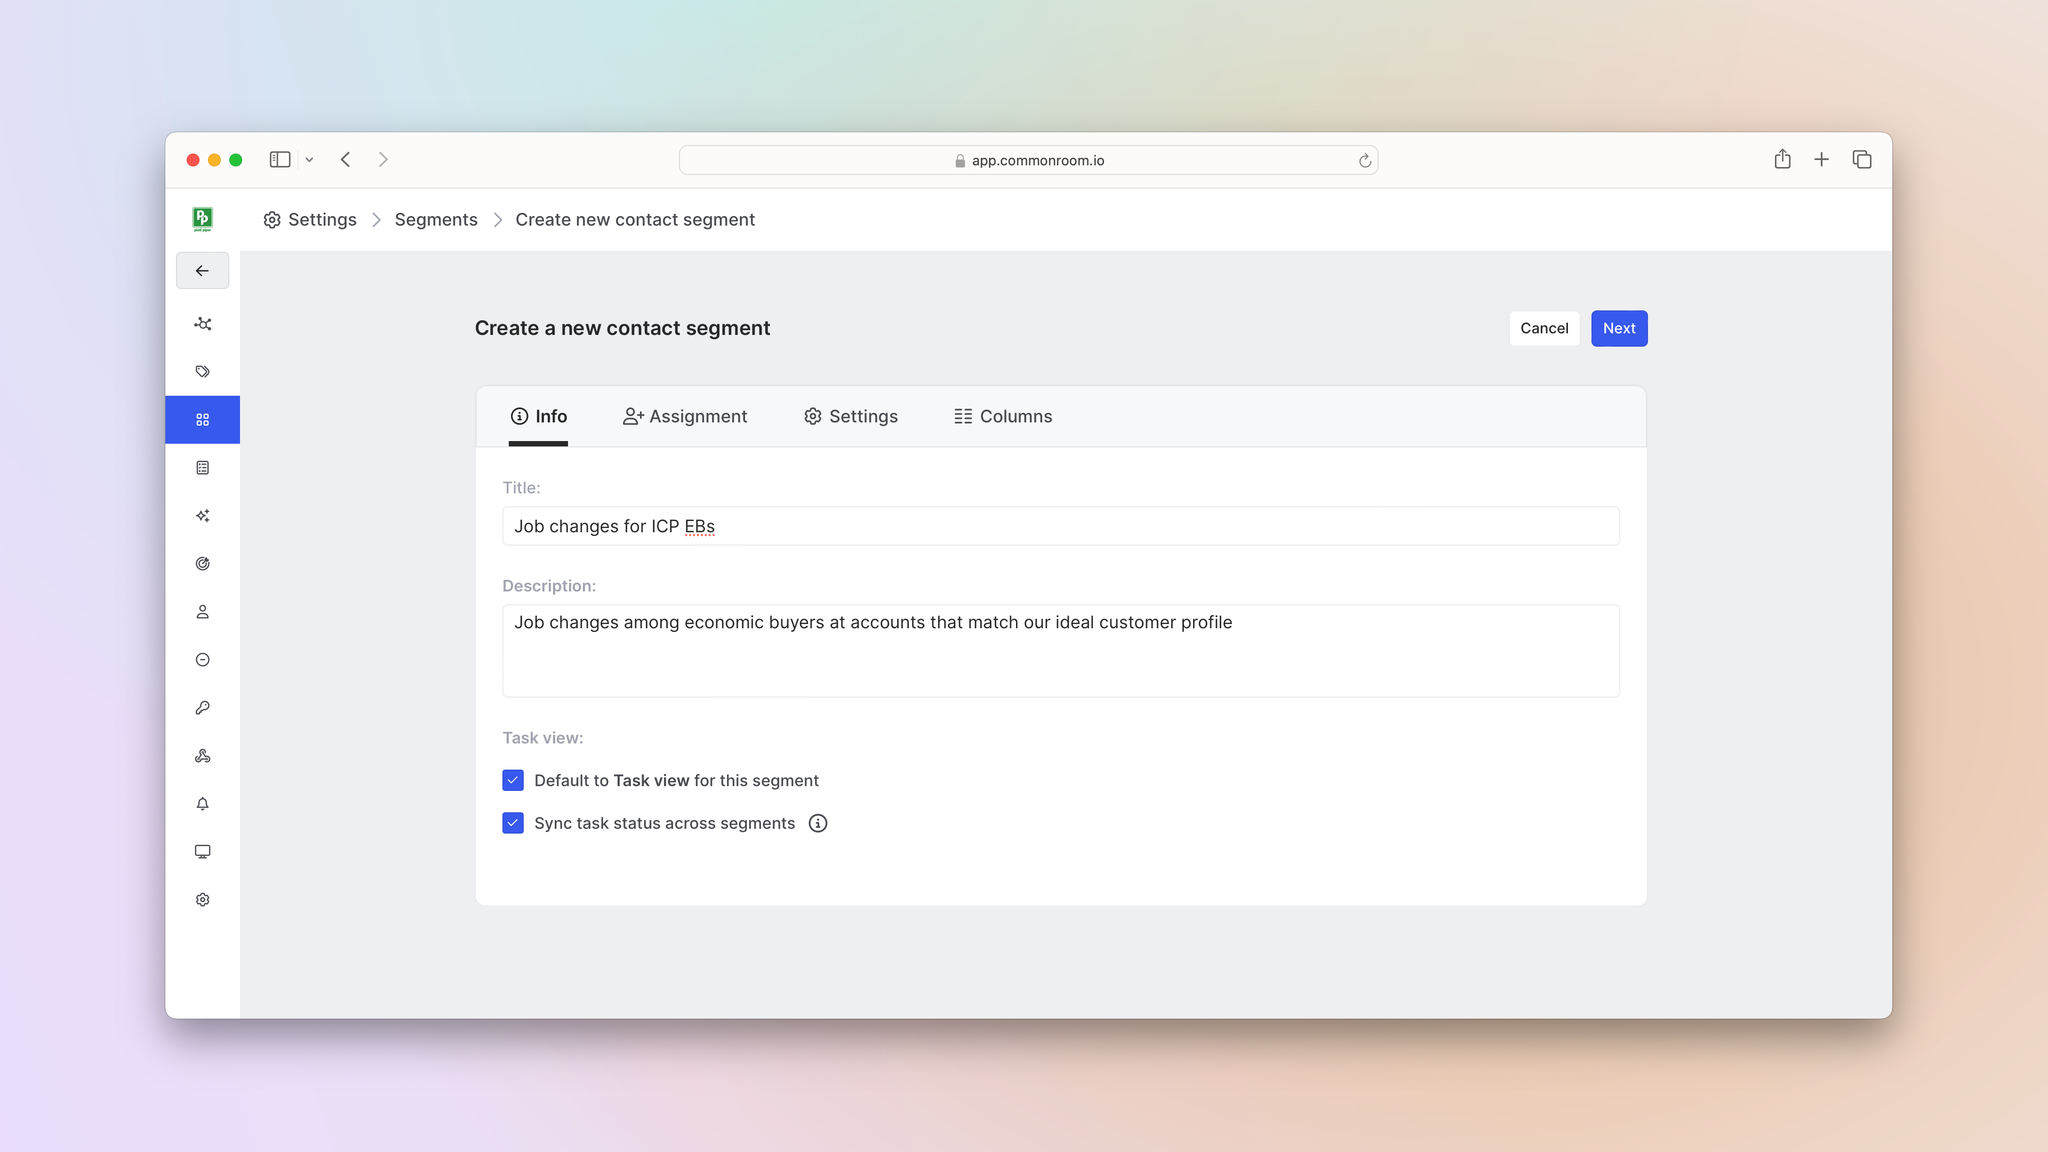The image size is (2048, 1152).
Task: Open the network nodes icon in sidebar
Action: pos(202,324)
